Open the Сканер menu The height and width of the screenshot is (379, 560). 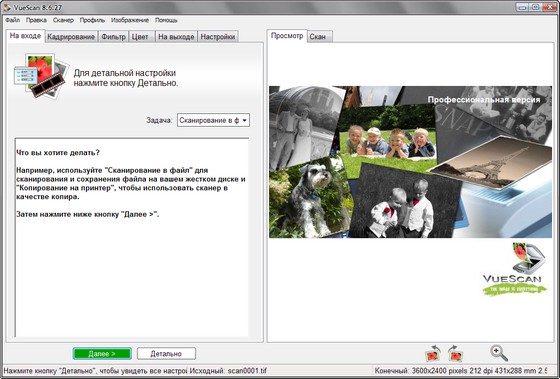pyautogui.click(x=63, y=20)
